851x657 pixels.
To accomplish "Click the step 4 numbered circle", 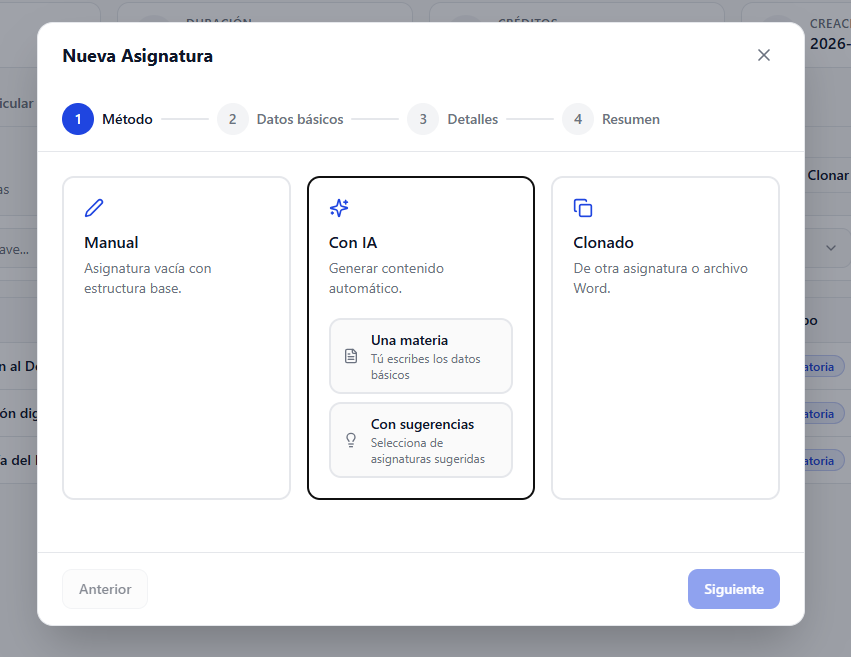I will tap(578, 119).
